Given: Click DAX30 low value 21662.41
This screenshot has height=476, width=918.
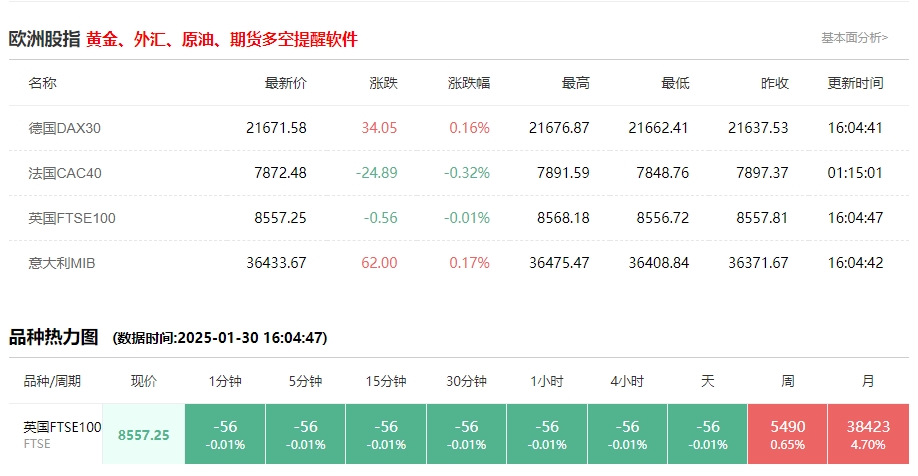Looking at the screenshot, I should pos(659,128).
